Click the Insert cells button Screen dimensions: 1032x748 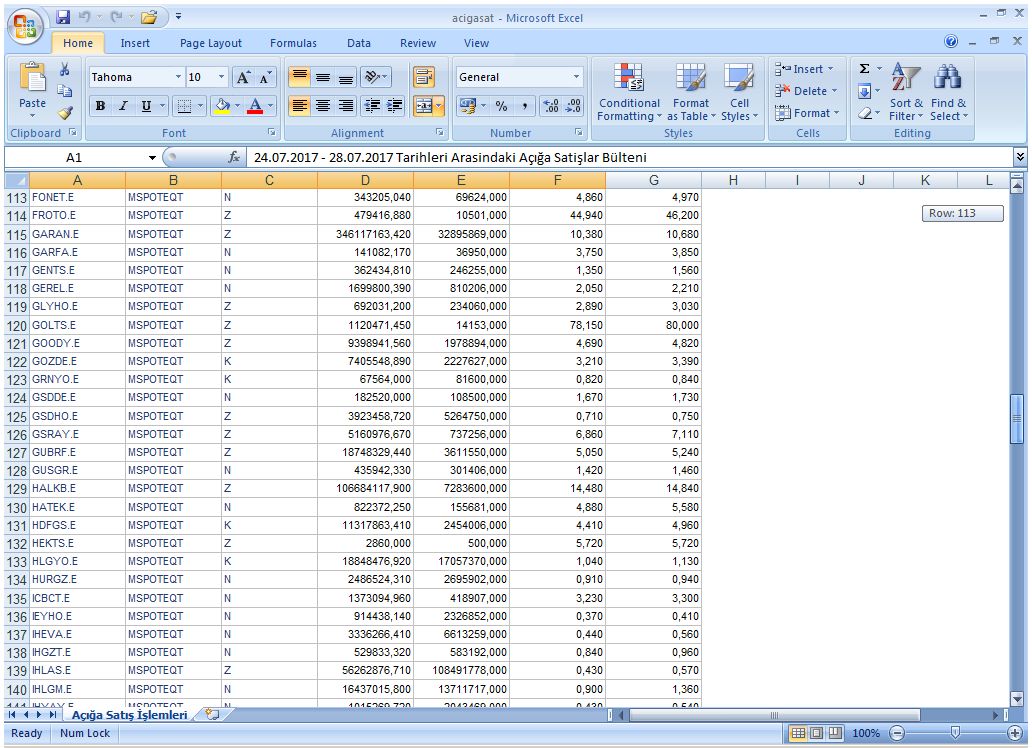click(x=804, y=68)
